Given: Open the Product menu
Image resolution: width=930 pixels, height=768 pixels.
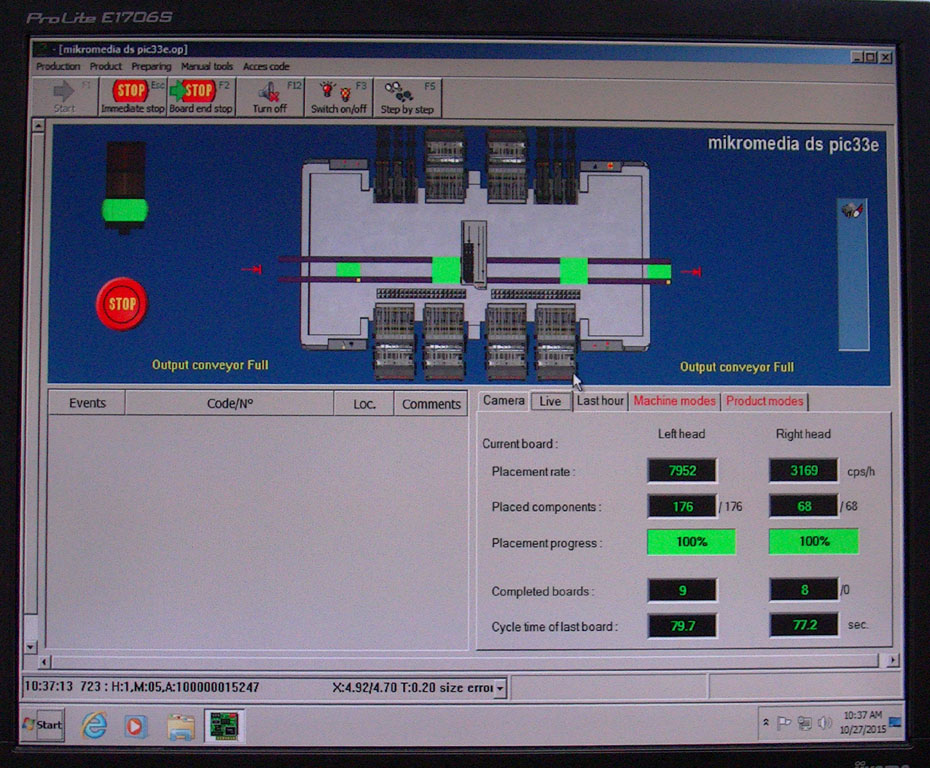Looking at the screenshot, I should 106,66.
